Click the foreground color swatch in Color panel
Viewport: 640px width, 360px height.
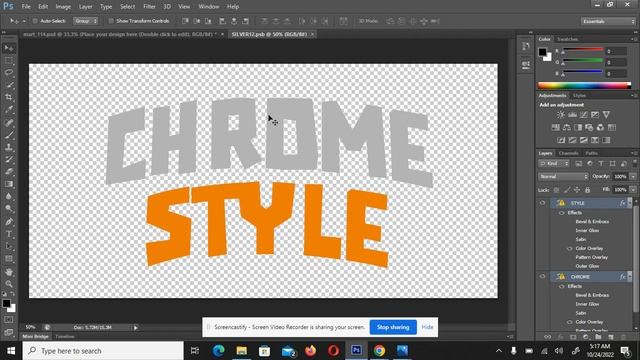point(542,52)
